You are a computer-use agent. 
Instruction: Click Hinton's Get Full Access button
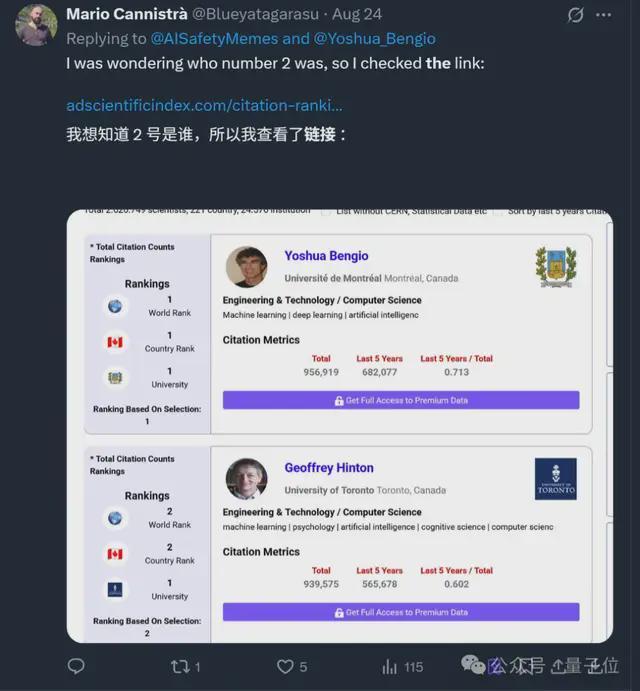(x=401, y=612)
